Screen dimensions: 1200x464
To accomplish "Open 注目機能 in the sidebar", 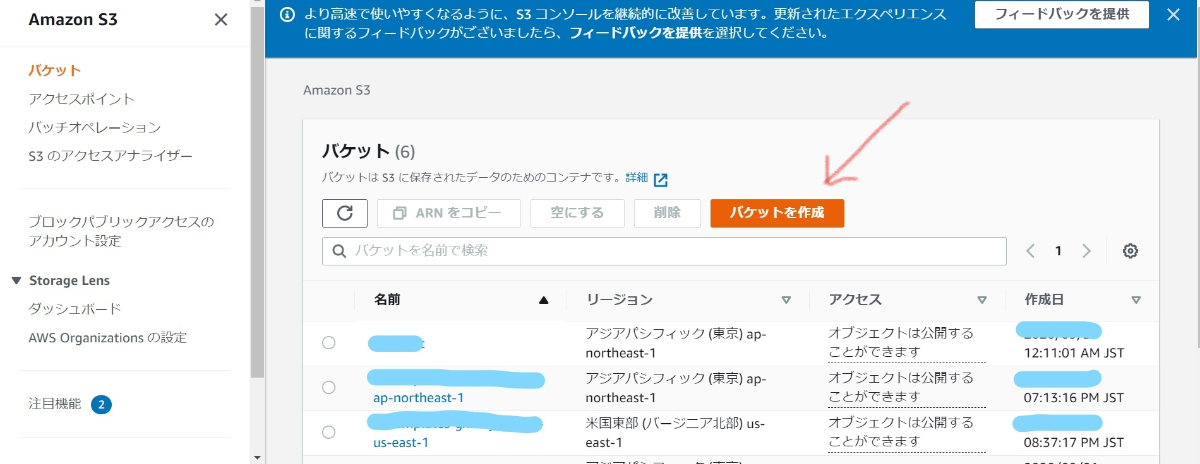I will (x=55, y=405).
